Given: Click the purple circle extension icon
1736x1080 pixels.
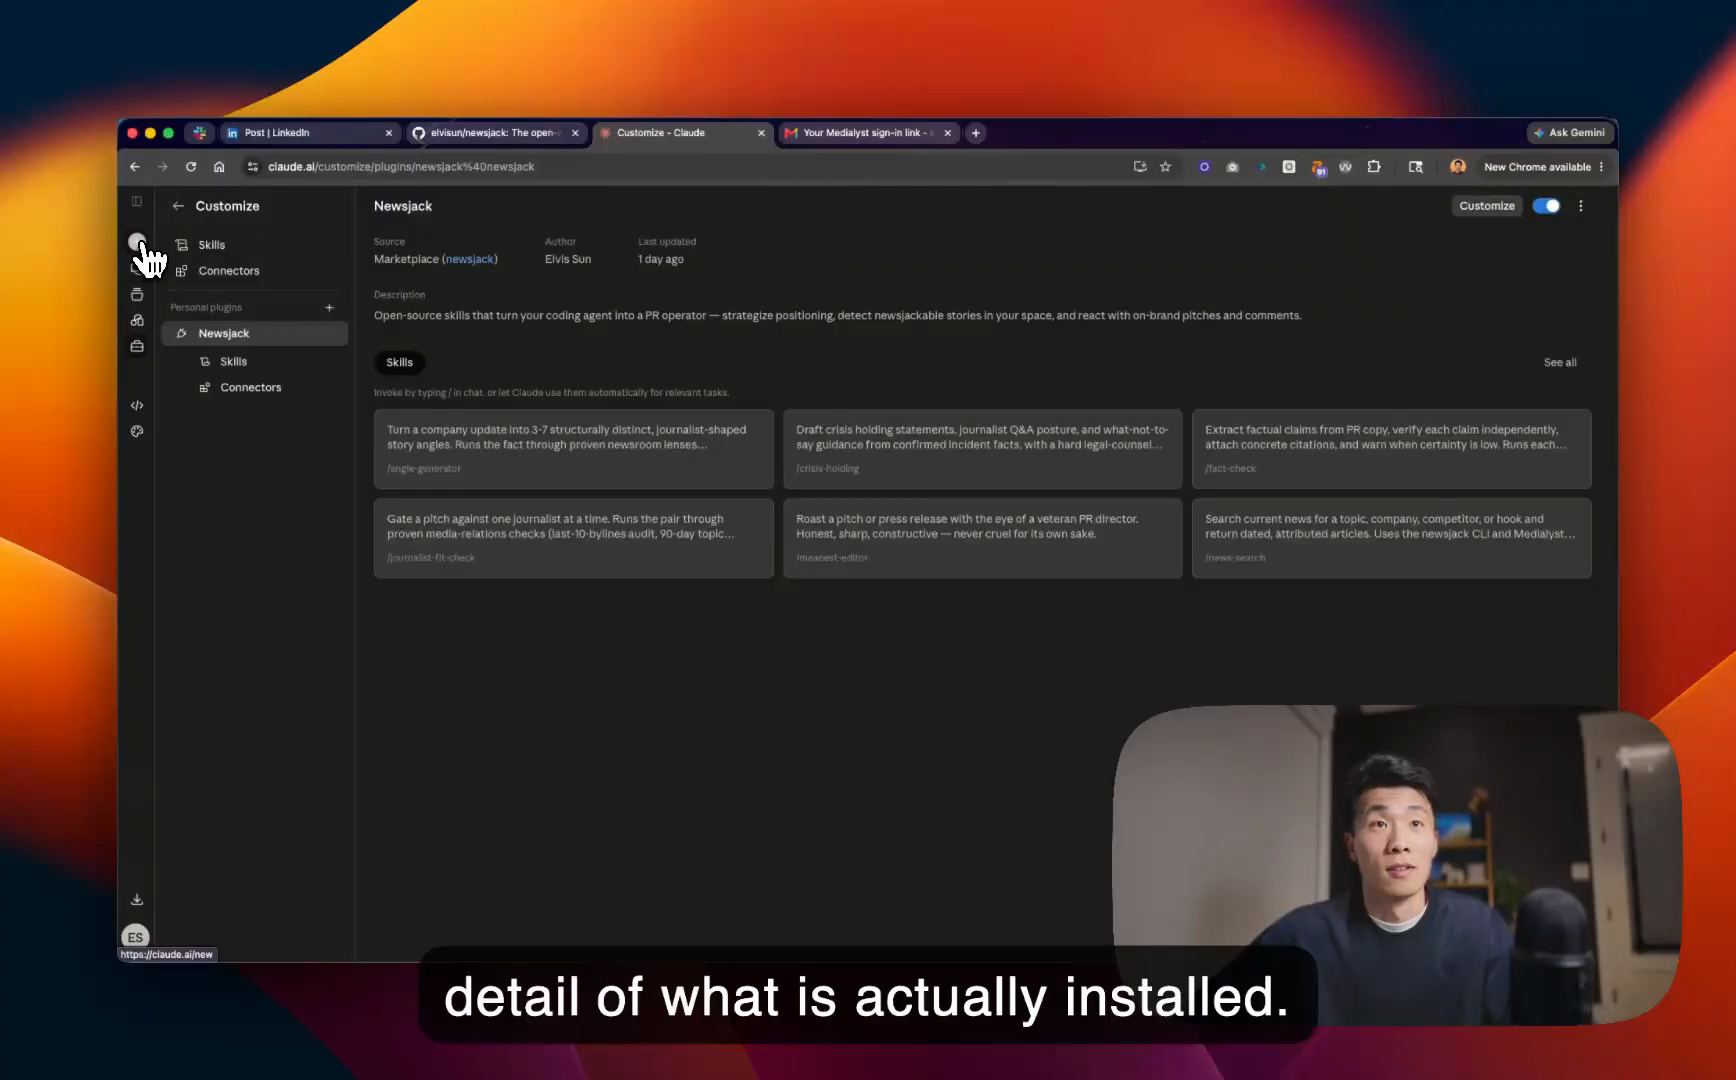Looking at the screenshot, I should pos(1204,167).
